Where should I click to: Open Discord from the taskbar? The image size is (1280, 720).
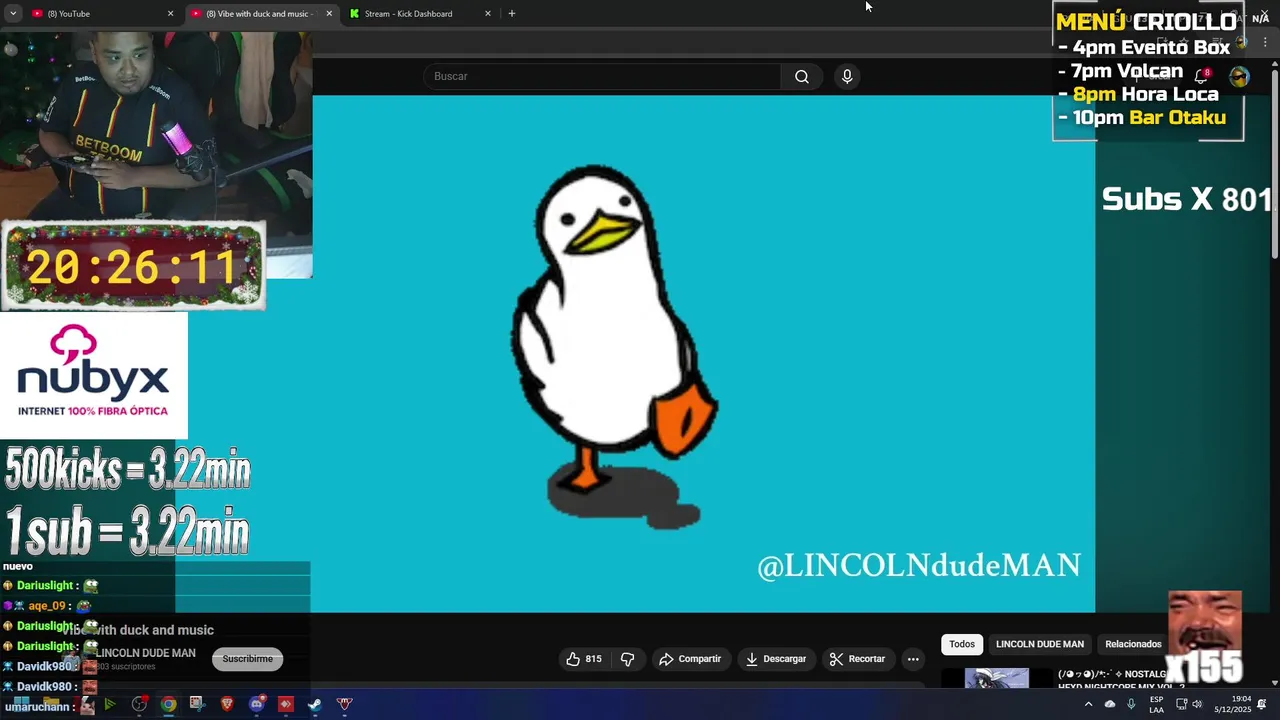[257, 705]
